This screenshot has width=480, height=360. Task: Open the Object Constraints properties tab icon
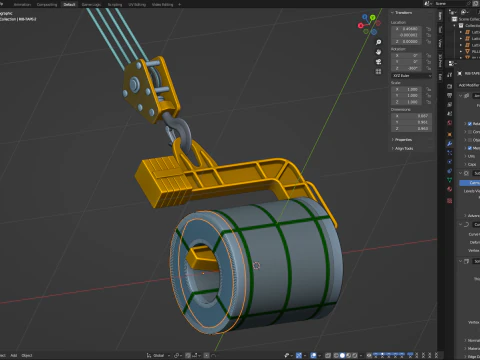coord(450,171)
